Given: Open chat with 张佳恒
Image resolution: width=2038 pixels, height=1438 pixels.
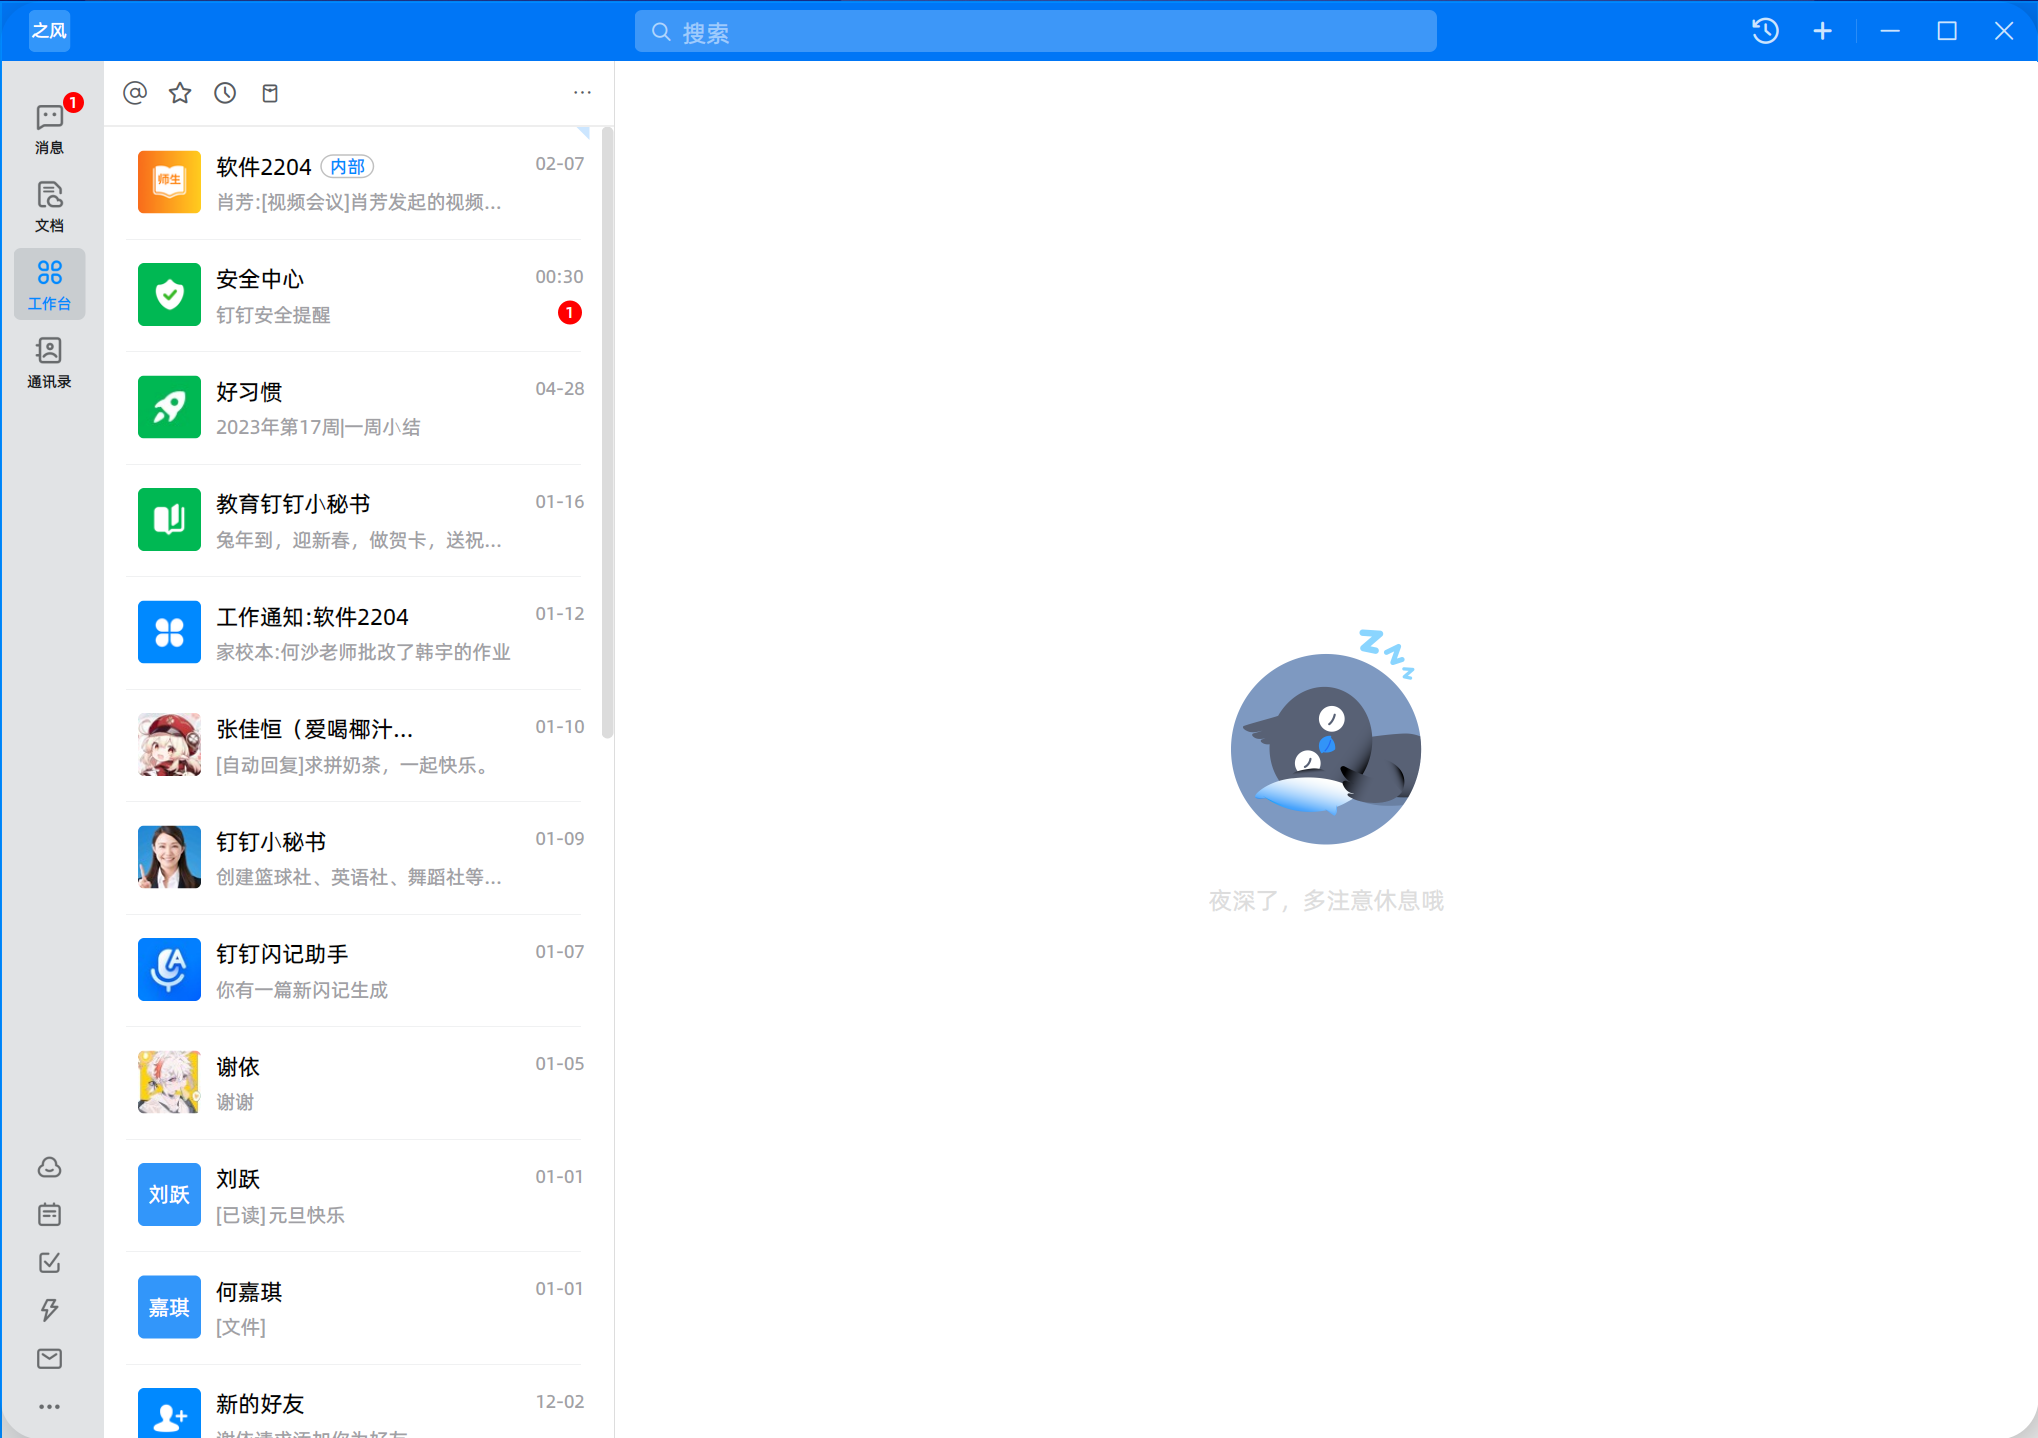Looking at the screenshot, I should (x=355, y=745).
